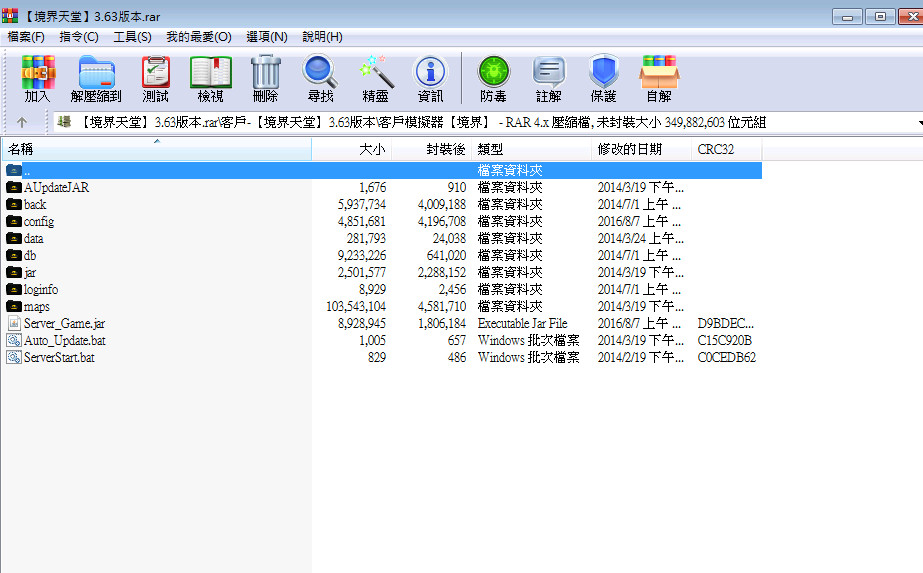Click packed size value 4,196,708
Screen dimensions: 923x573
[x=442, y=221]
